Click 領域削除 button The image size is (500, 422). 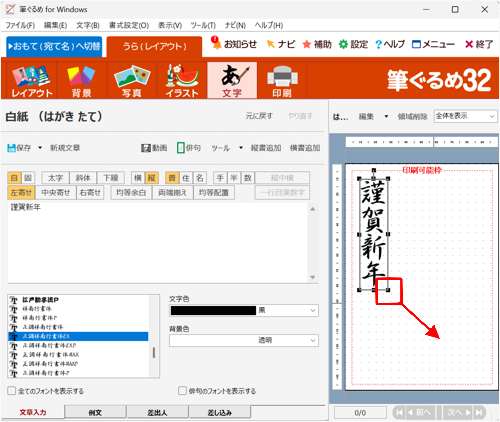point(412,116)
